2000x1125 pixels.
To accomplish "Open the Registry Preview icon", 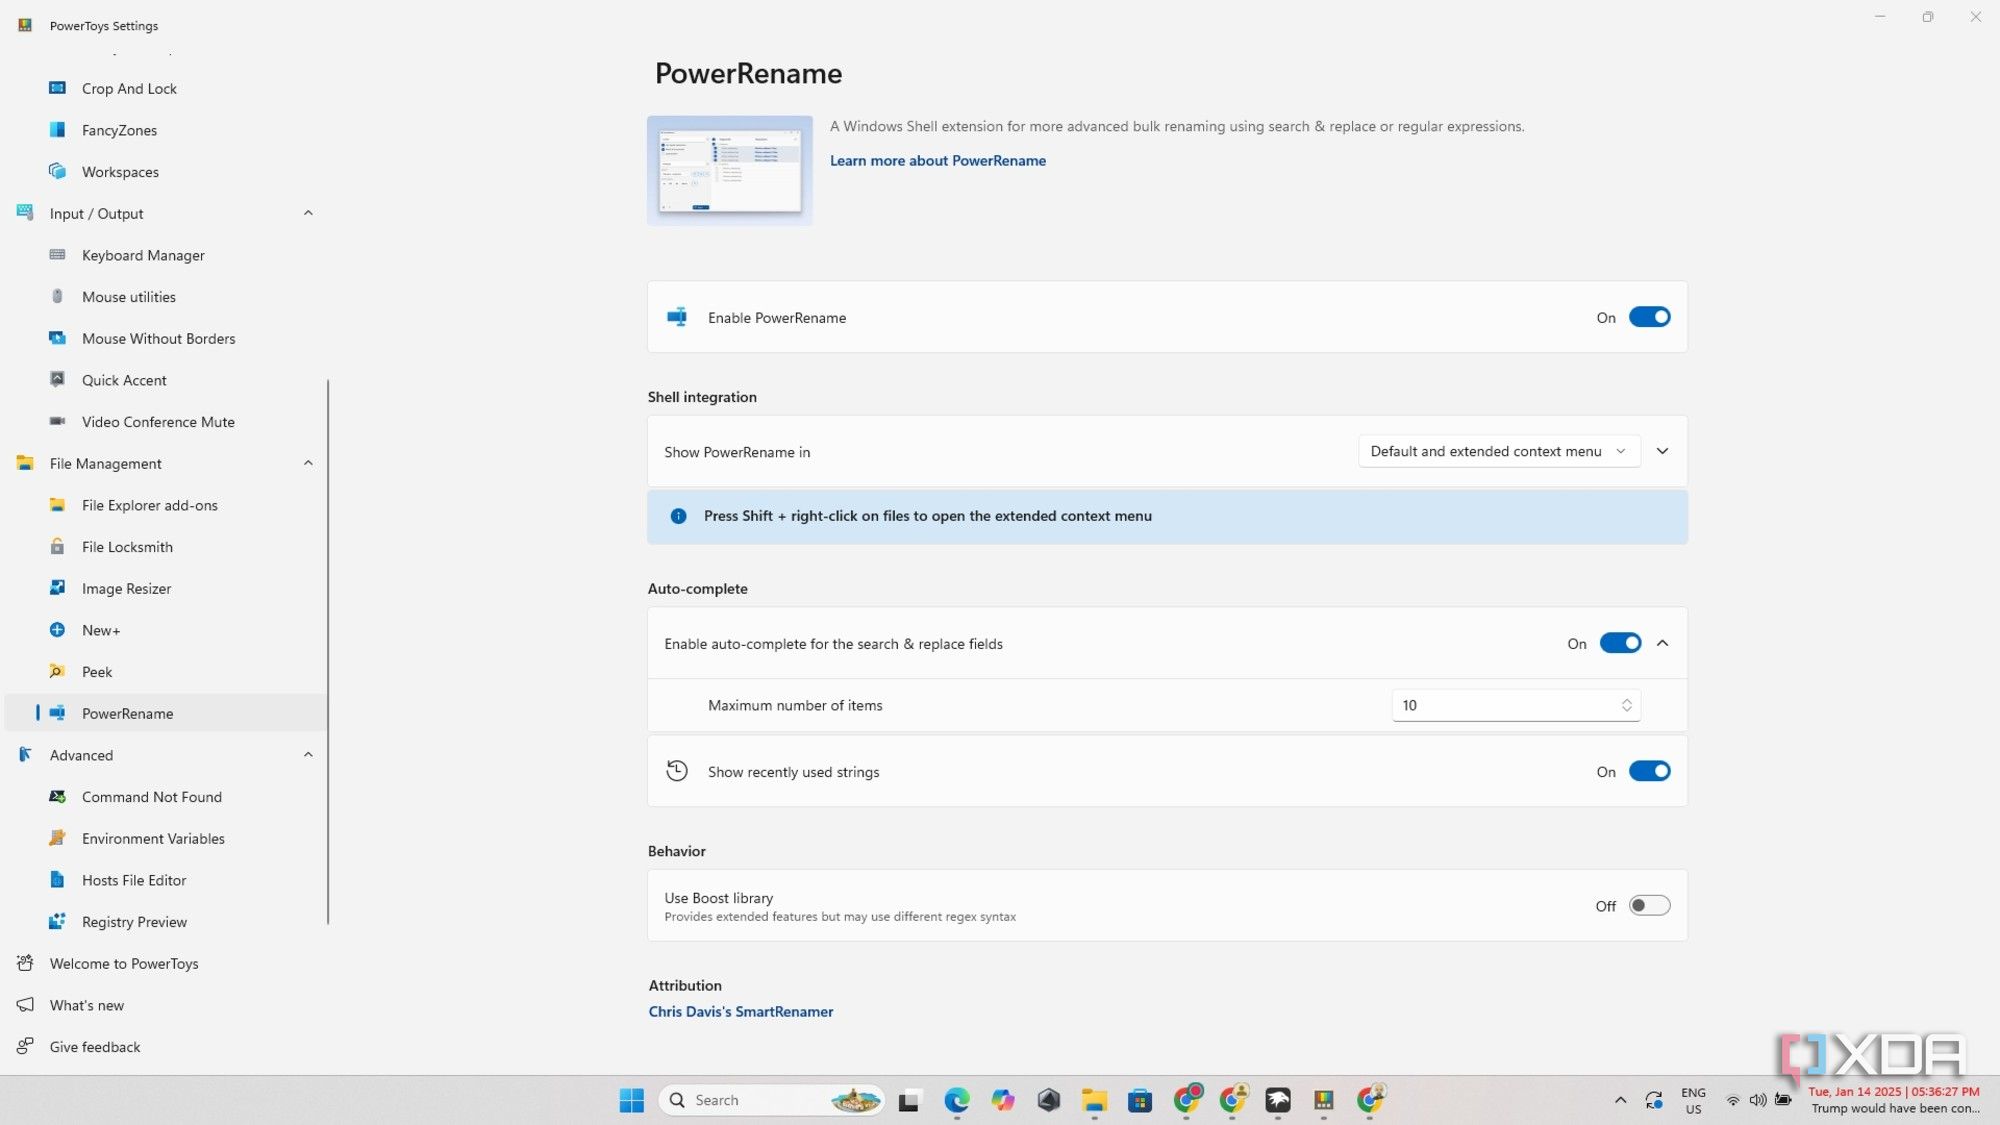I will [x=57, y=921].
